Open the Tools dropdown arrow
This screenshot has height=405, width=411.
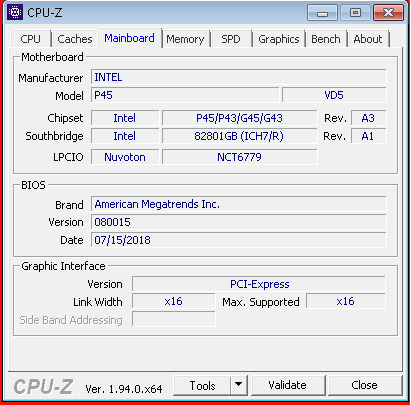coord(238,385)
